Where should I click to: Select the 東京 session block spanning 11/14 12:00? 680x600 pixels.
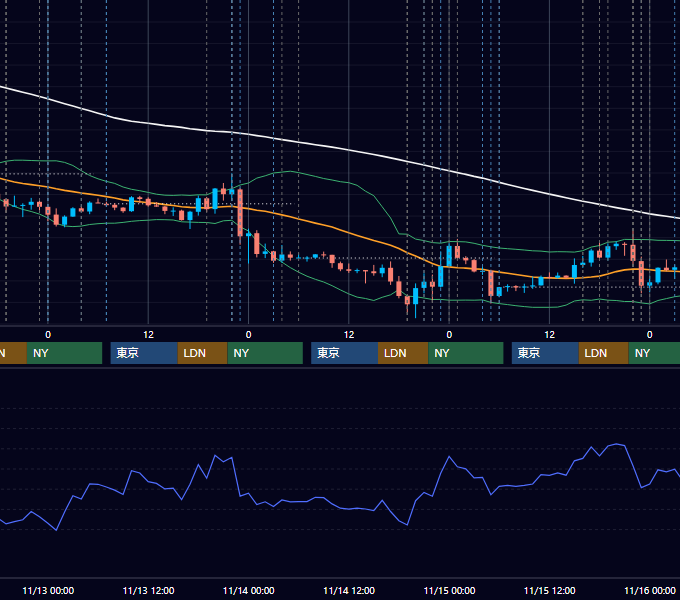pyautogui.click(x=344, y=353)
